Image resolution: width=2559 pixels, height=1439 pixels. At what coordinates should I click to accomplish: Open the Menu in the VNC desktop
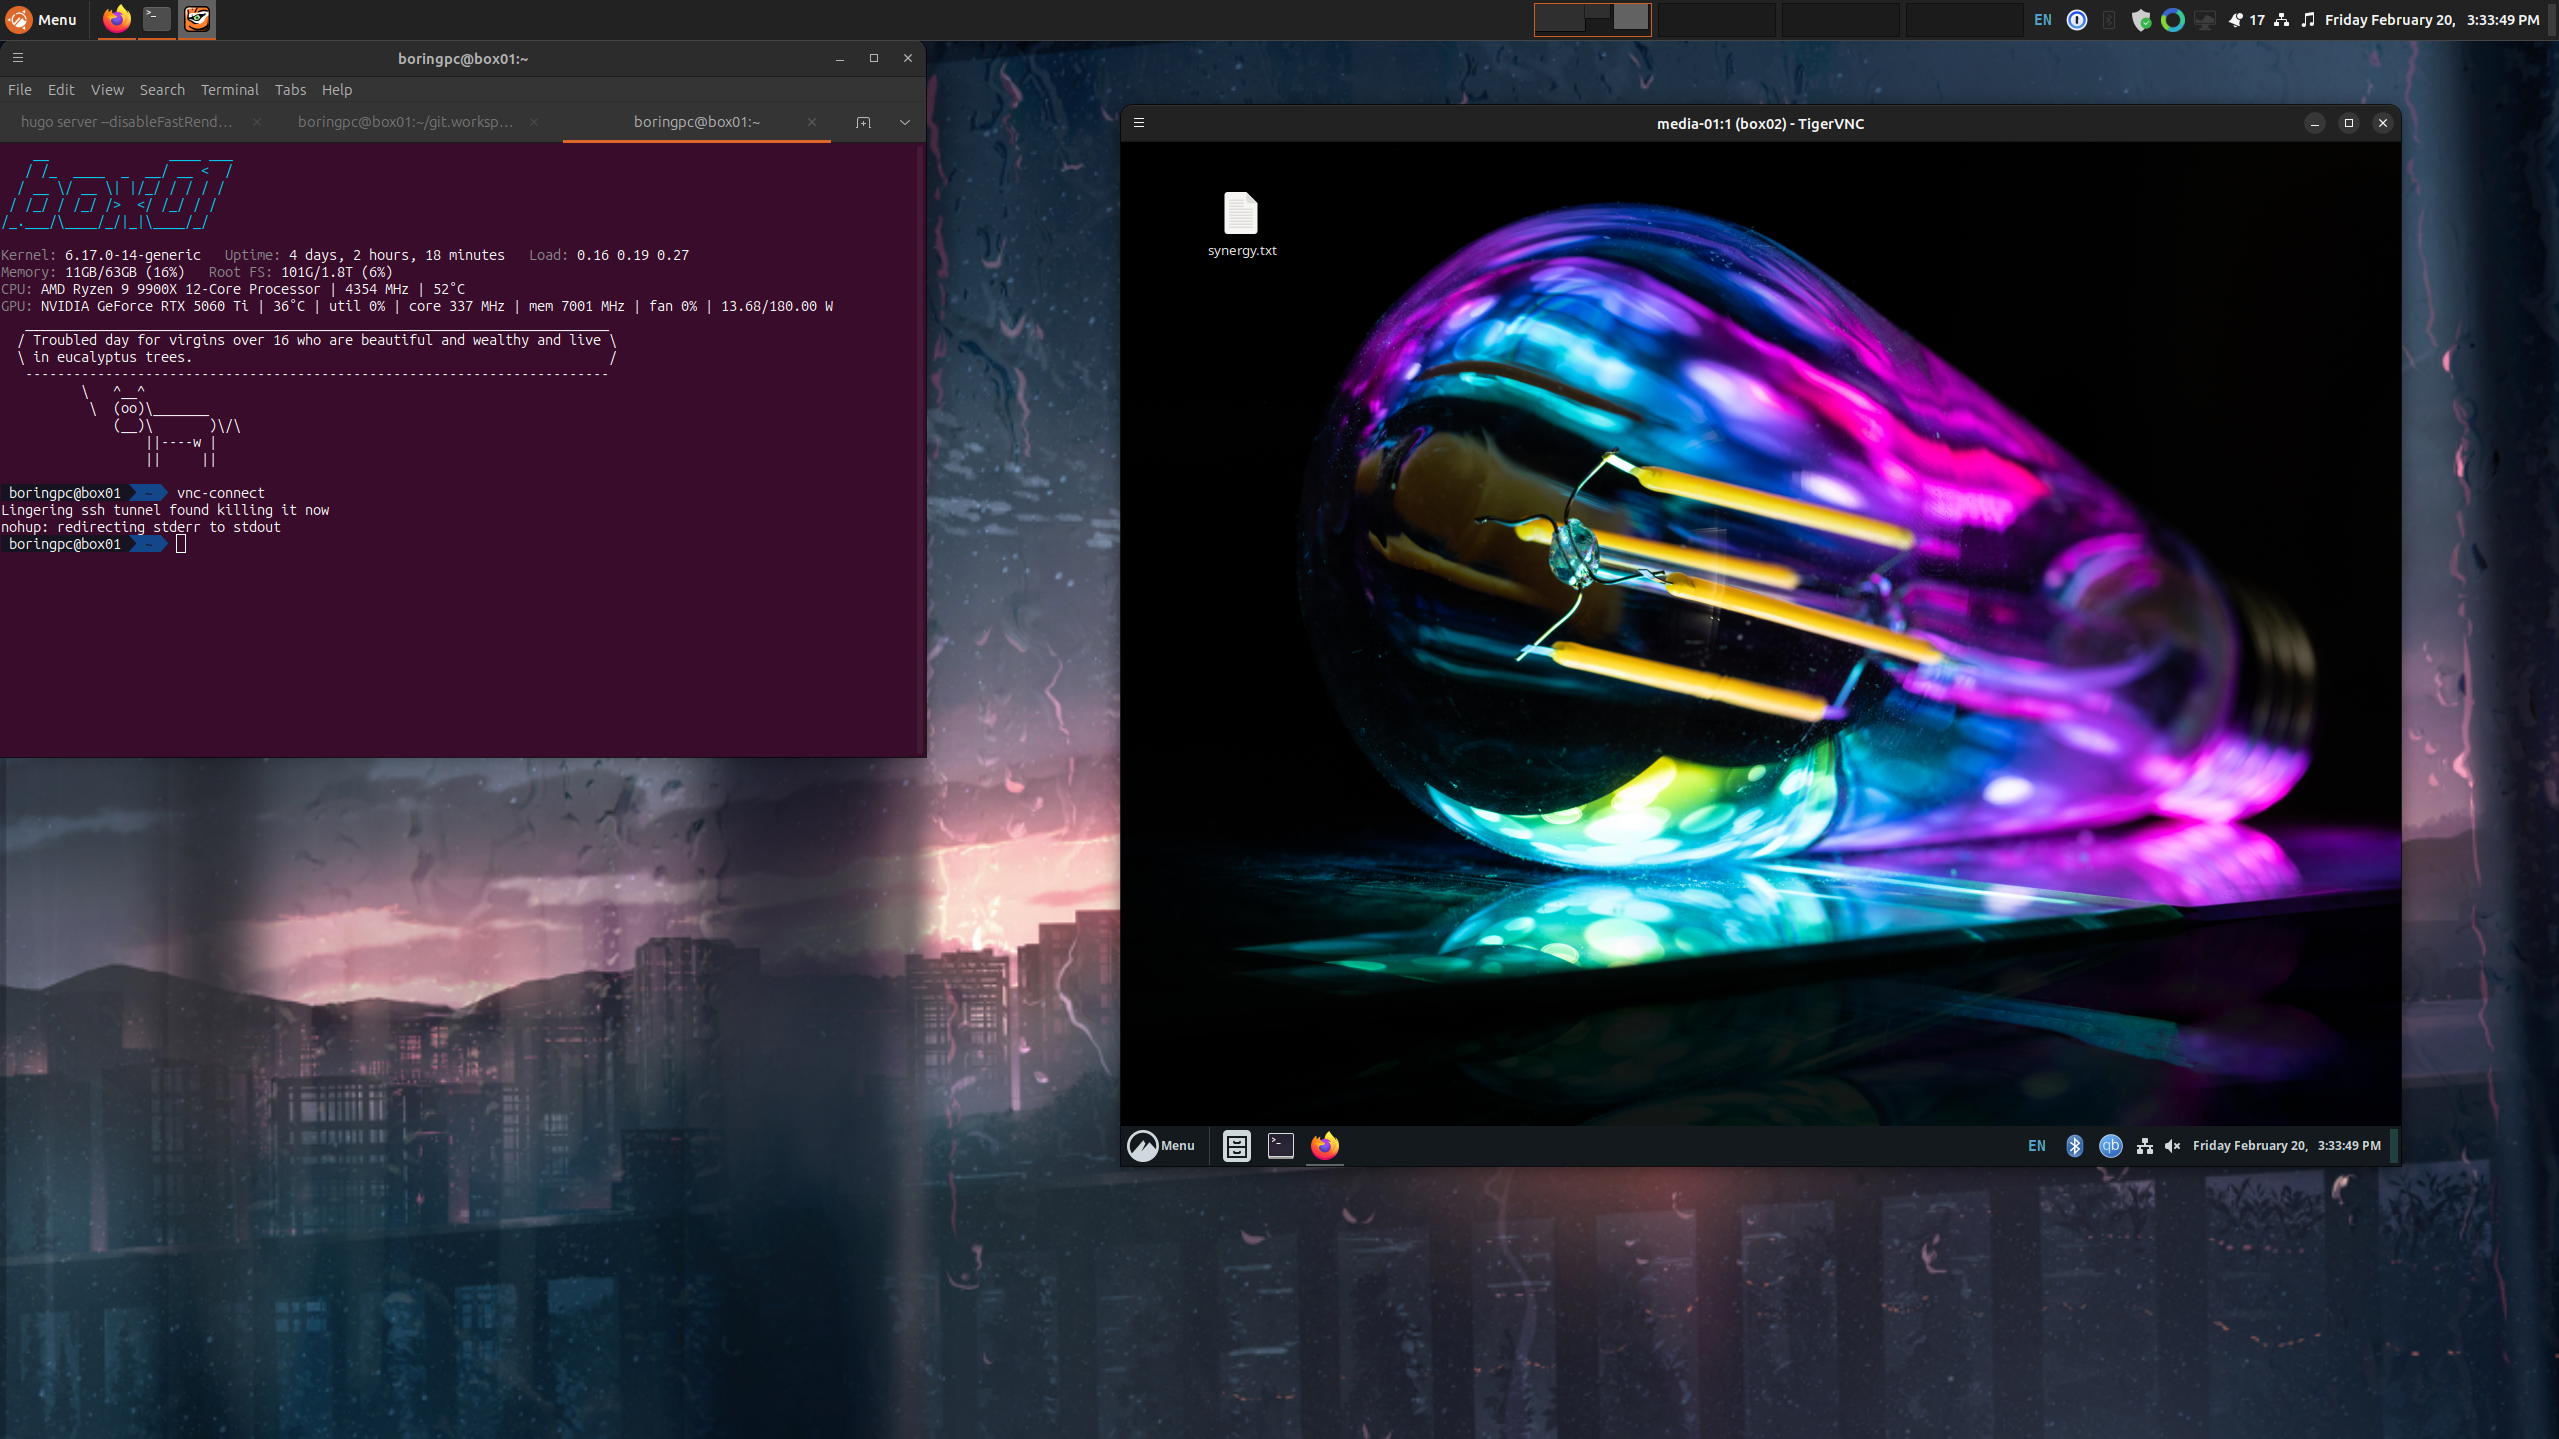coord(1160,1146)
